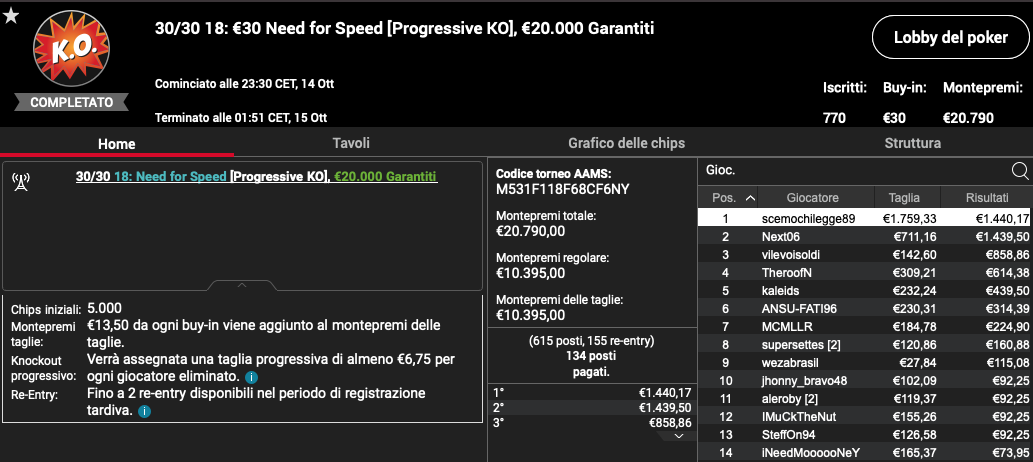Screen dimensions: 1033x462
Task: Click info icon beside Re-Entry description
Action: pyautogui.click(x=144, y=411)
